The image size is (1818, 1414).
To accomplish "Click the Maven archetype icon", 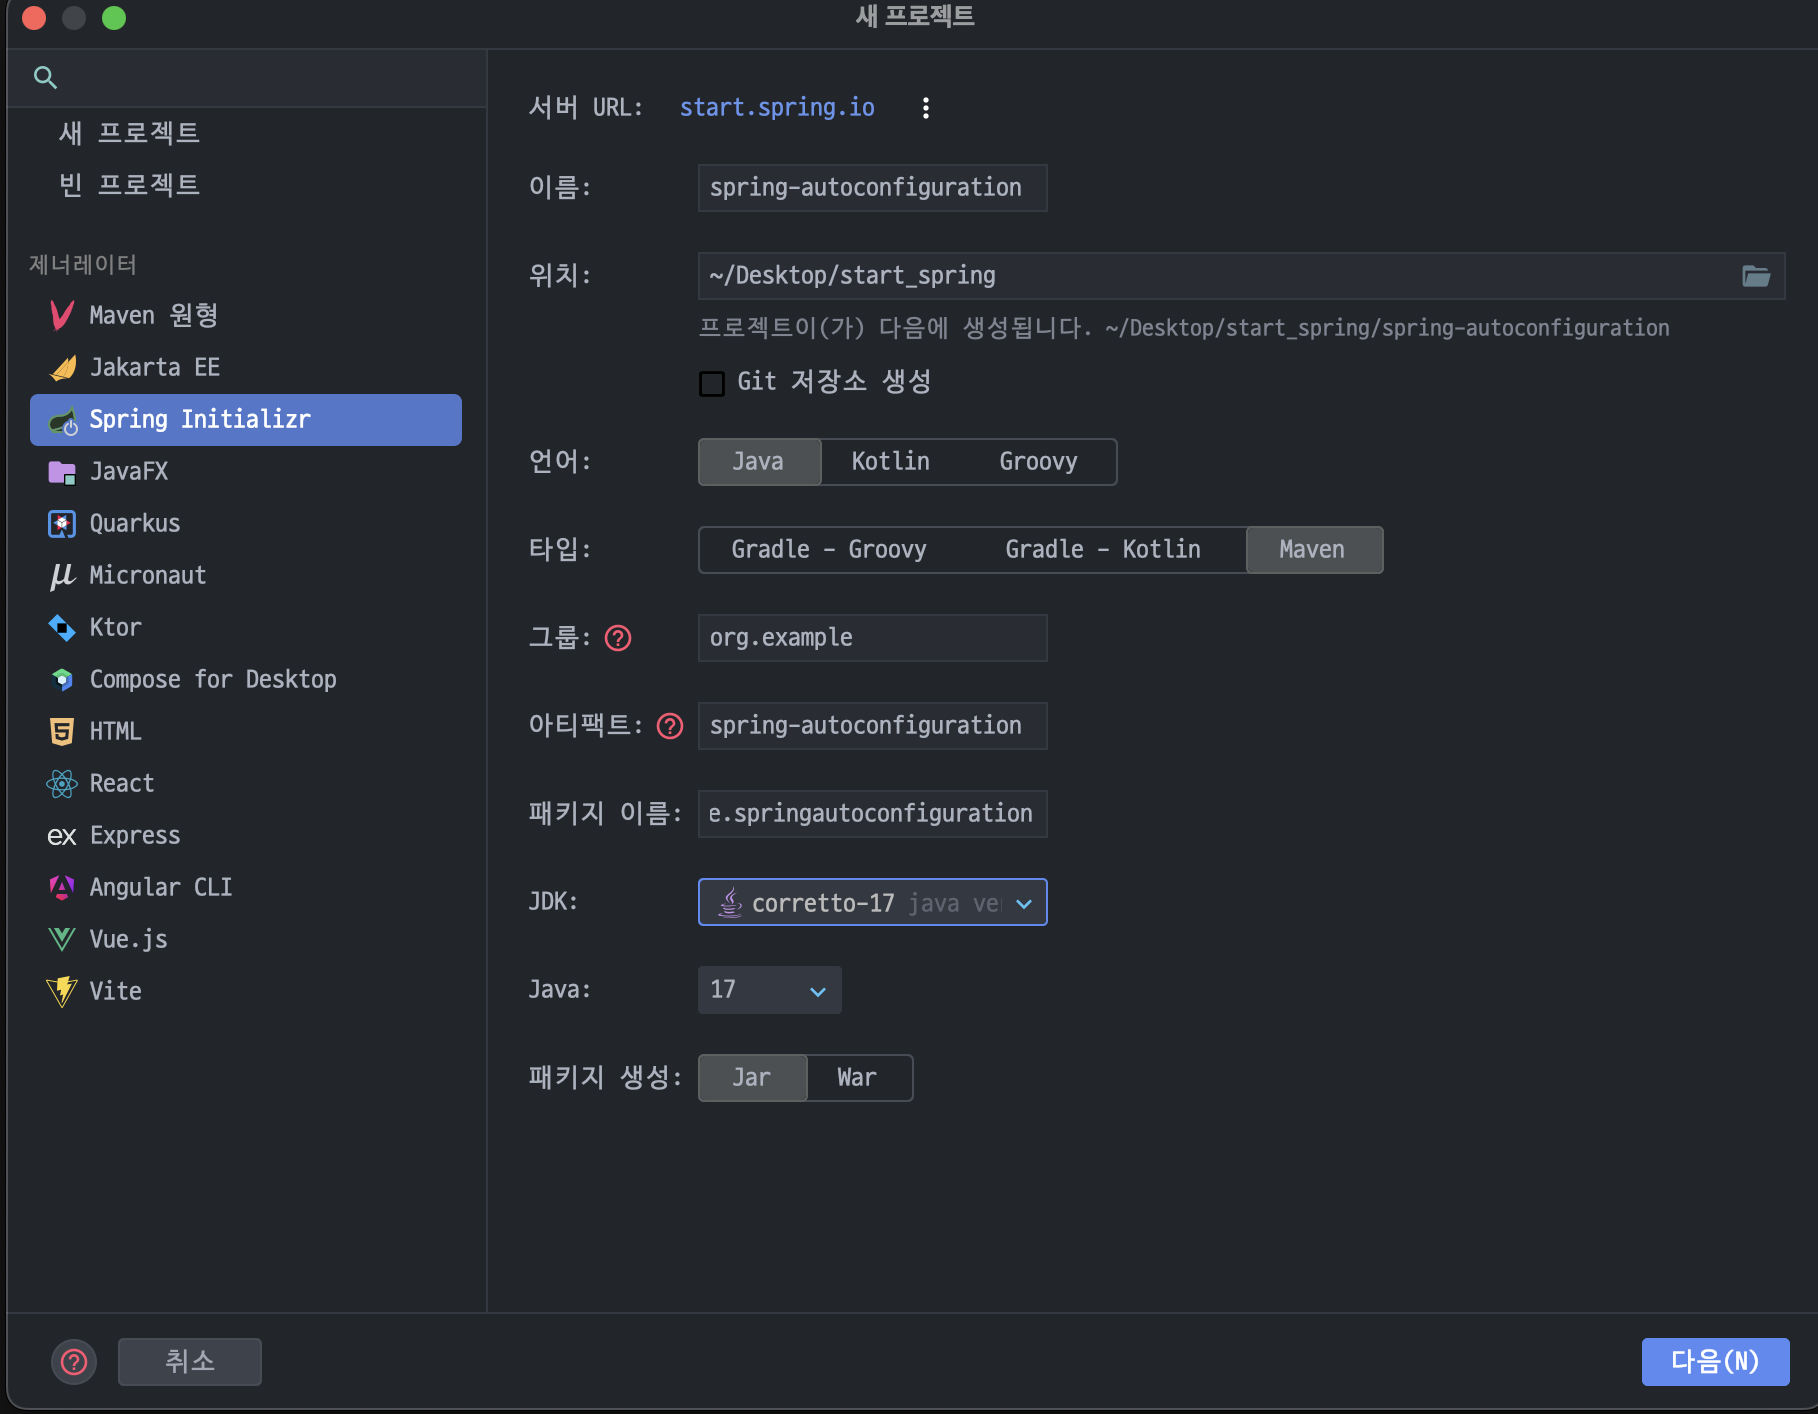I will (62, 316).
